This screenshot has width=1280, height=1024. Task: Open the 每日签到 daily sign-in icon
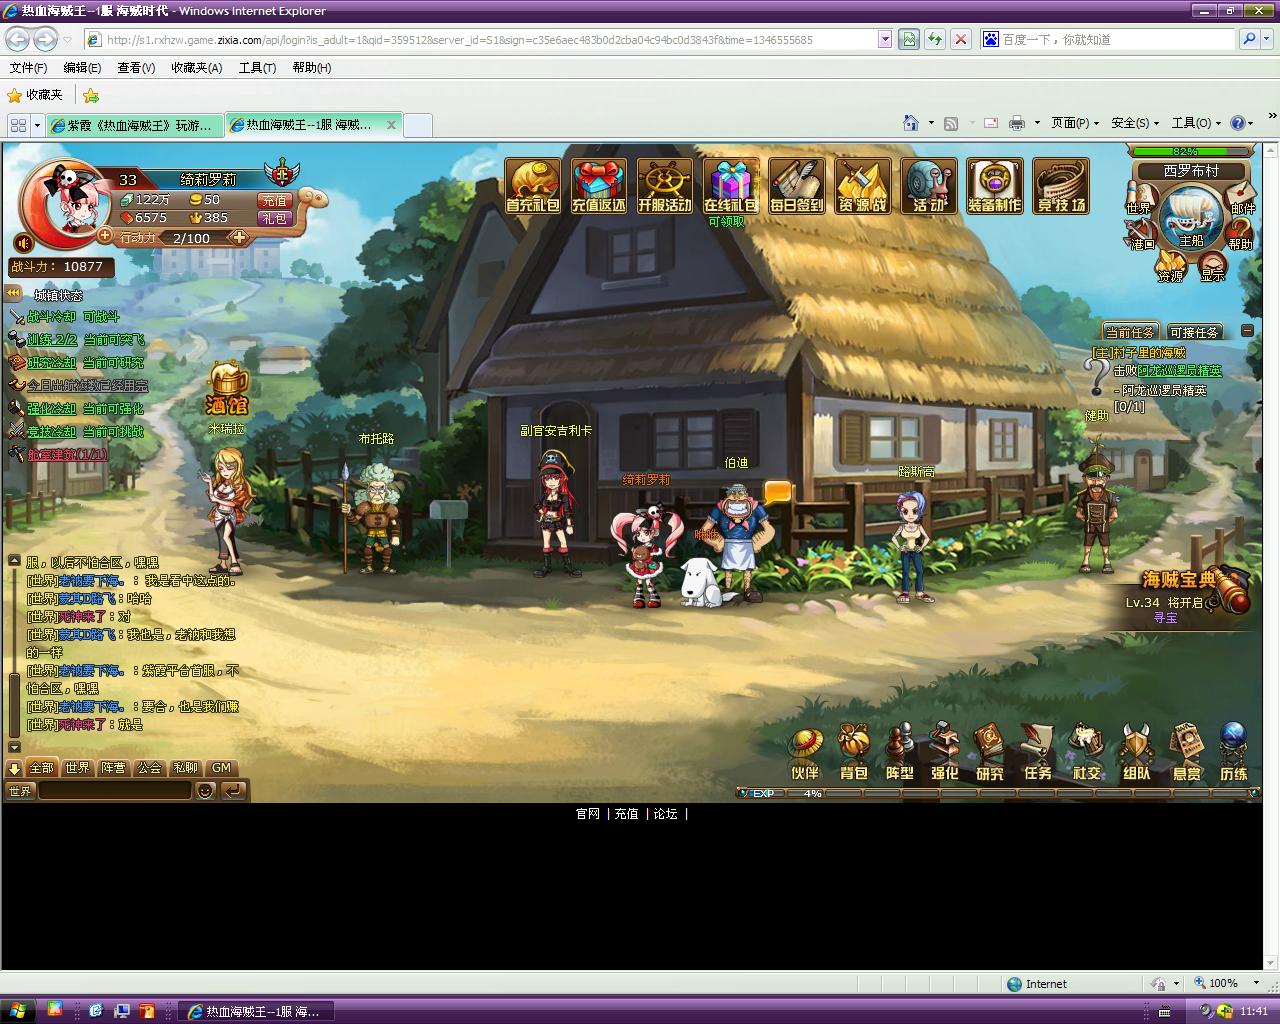tap(797, 186)
